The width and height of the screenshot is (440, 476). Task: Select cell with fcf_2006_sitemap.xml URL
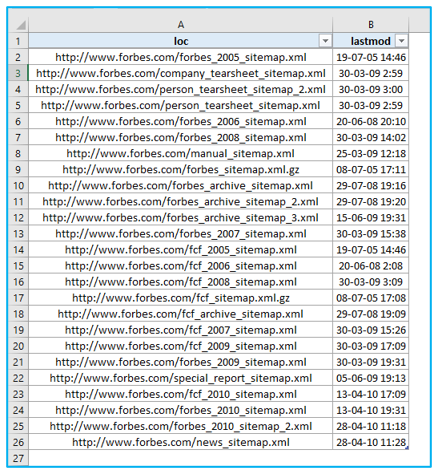(181, 266)
